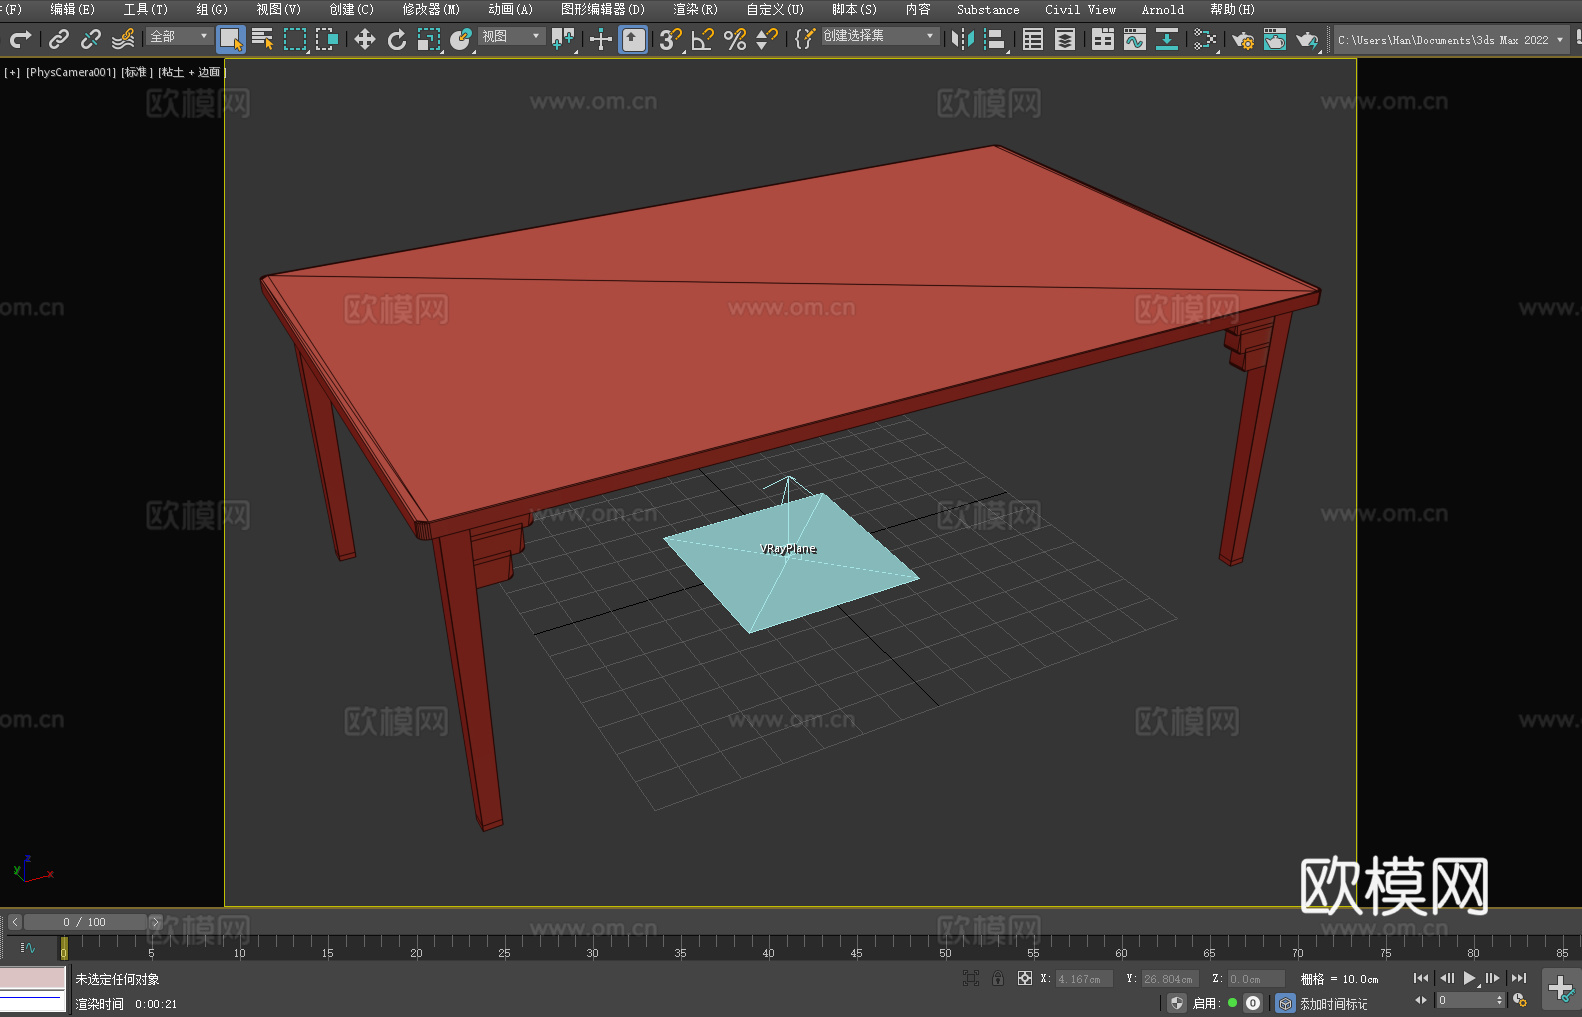Open the selection filter 全部 dropdown
Screen dimensions: 1582x1017
(179, 36)
